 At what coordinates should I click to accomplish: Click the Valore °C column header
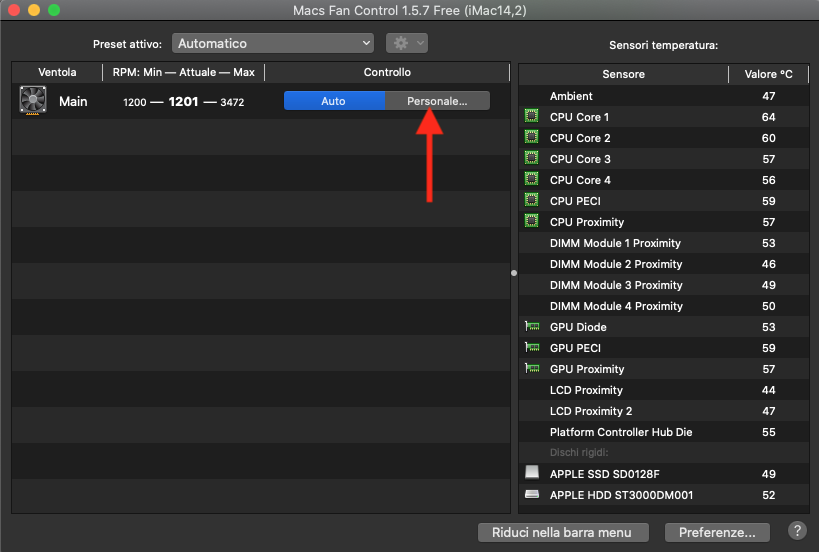coord(768,74)
